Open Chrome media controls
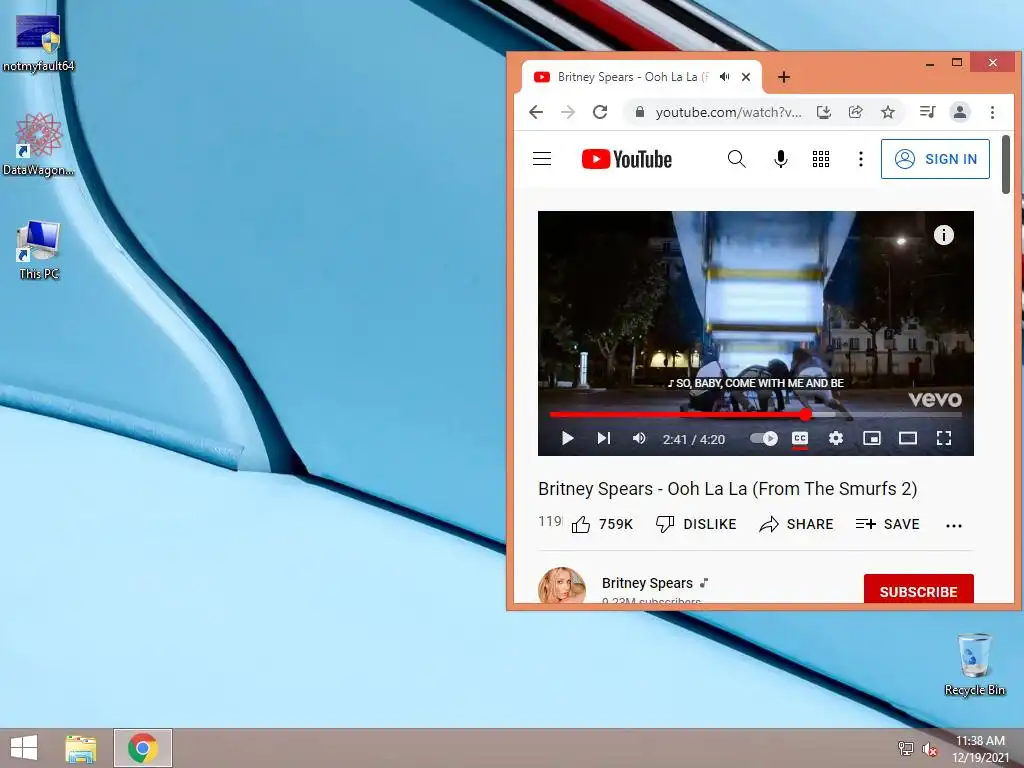The width and height of the screenshot is (1024, 768). pyautogui.click(x=927, y=112)
